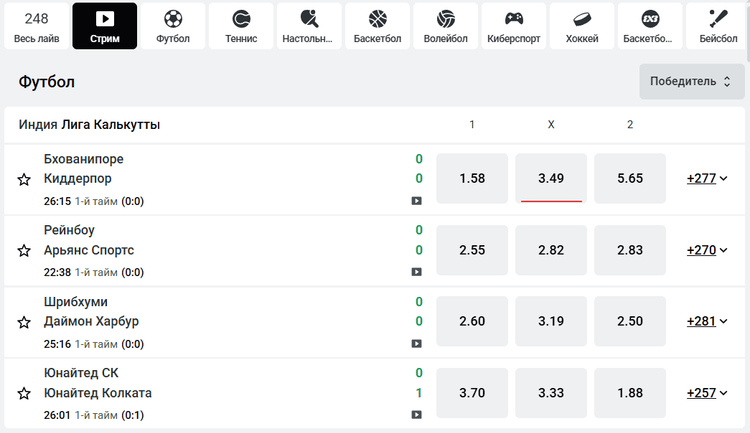Switch to the Стрим tab

tap(105, 26)
